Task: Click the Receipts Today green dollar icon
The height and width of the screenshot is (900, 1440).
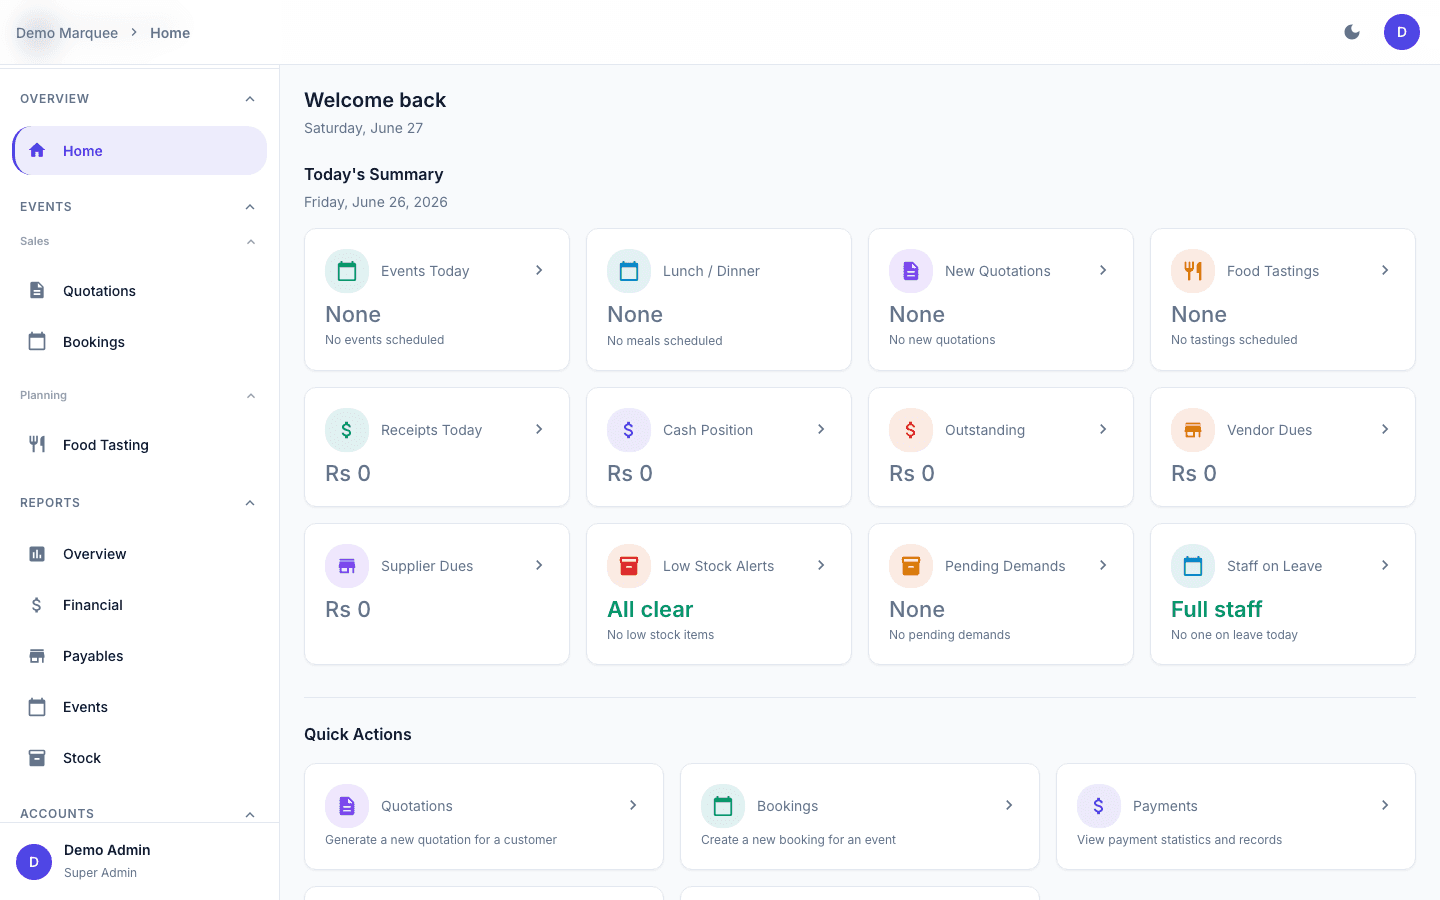Action: (x=347, y=430)
